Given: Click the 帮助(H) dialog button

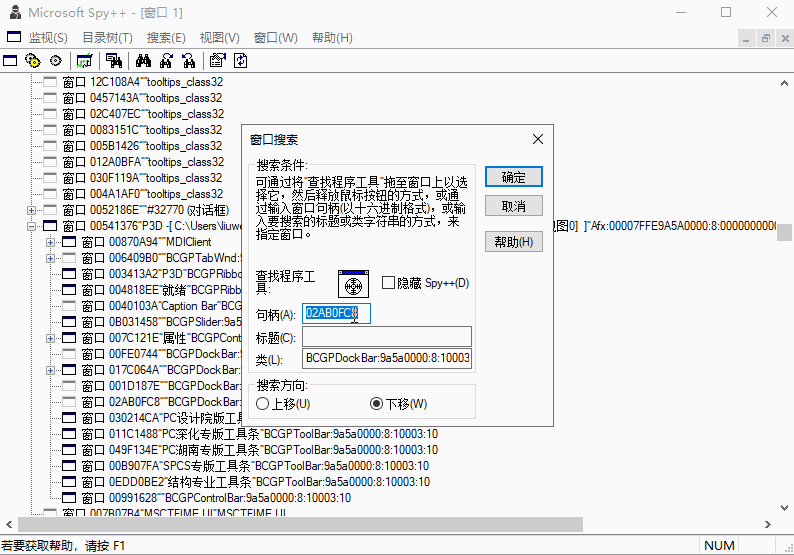Looking at the screenshot, I should (513, 242).
